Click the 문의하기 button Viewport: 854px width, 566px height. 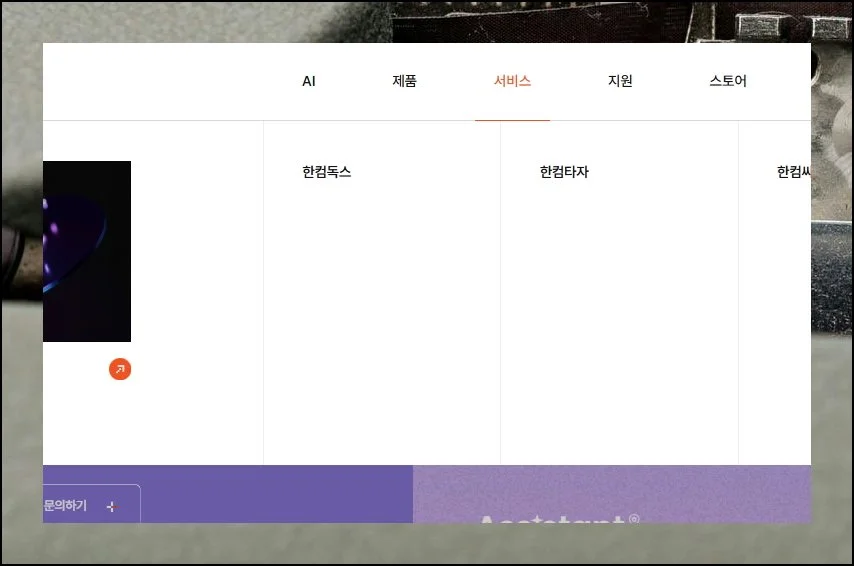pyautogui.click(x=91, y=504)
